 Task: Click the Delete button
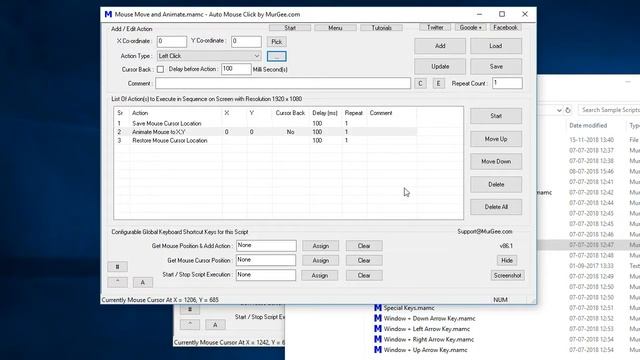tap(496, 184)
